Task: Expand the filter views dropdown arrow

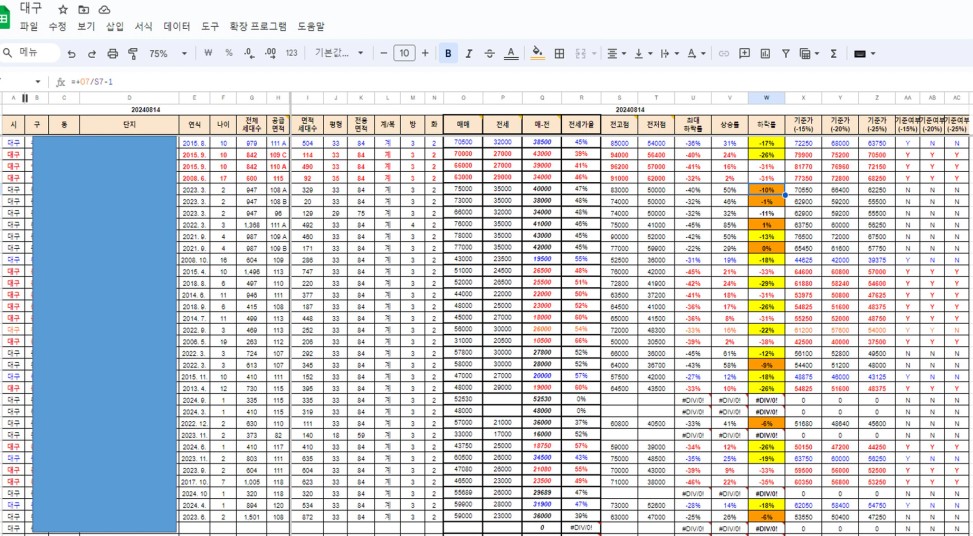Action: (x=817, y=53)
